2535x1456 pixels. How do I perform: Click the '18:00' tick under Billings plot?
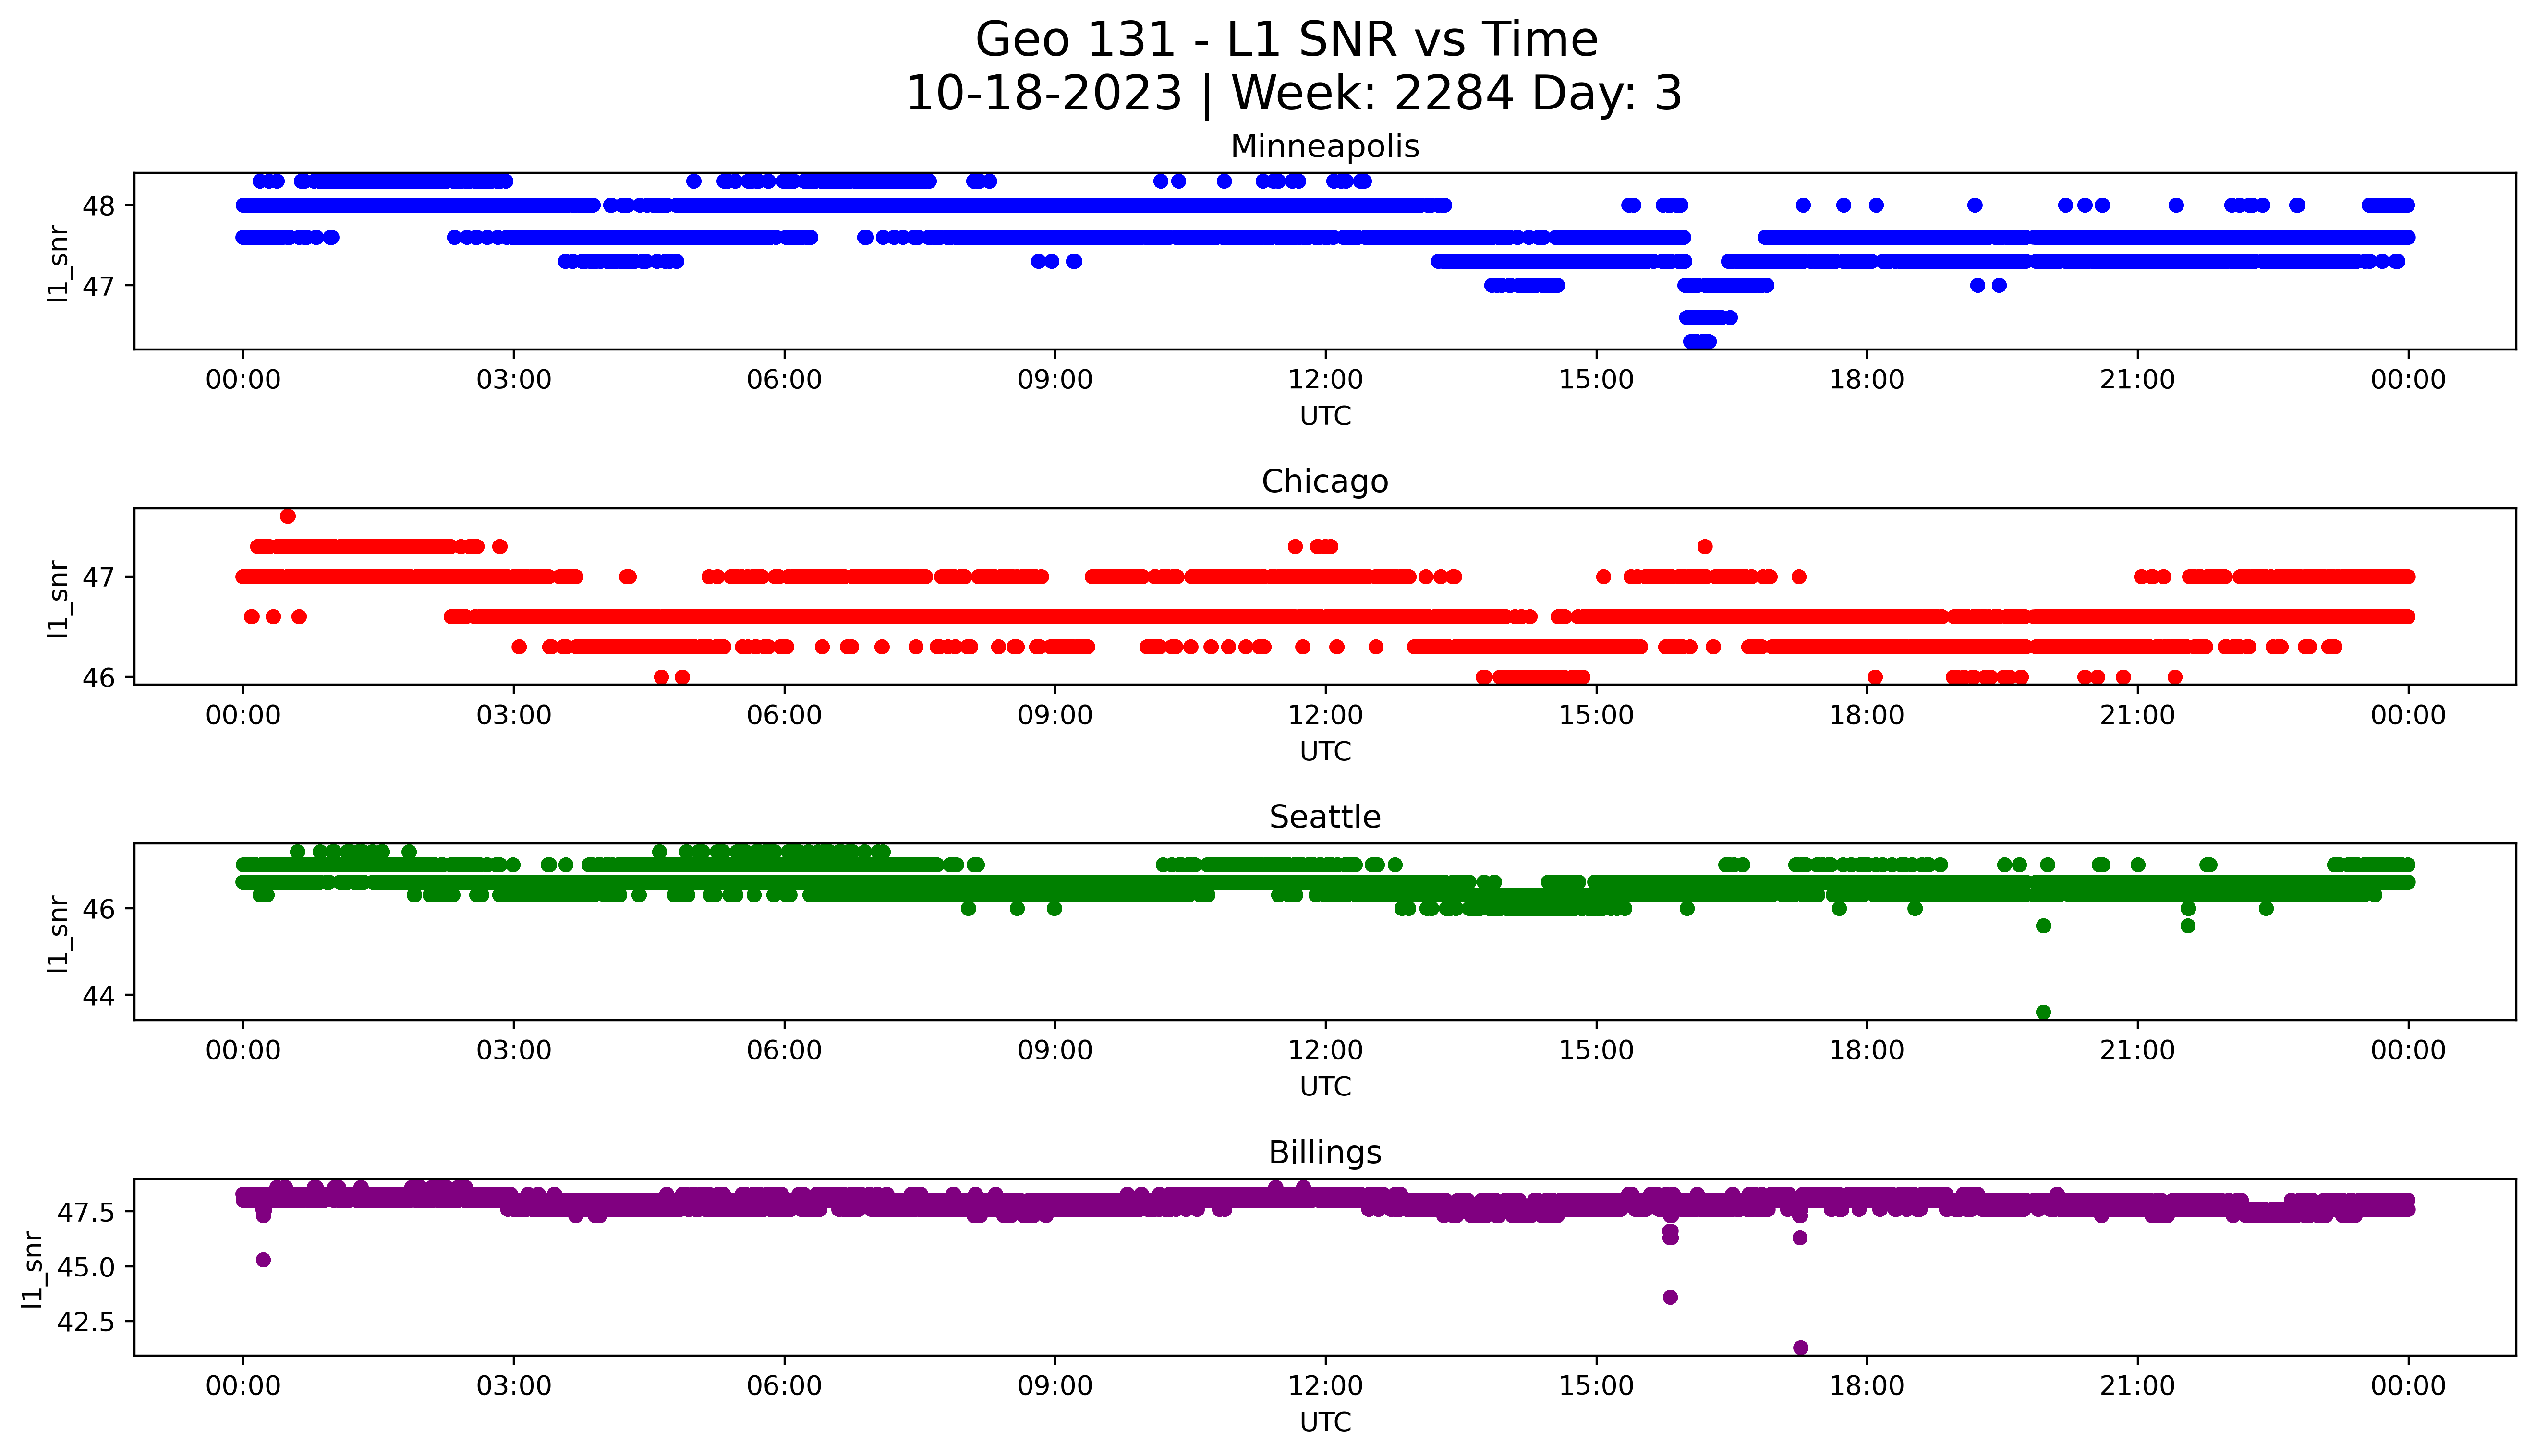click(x=1867, y=1386)
